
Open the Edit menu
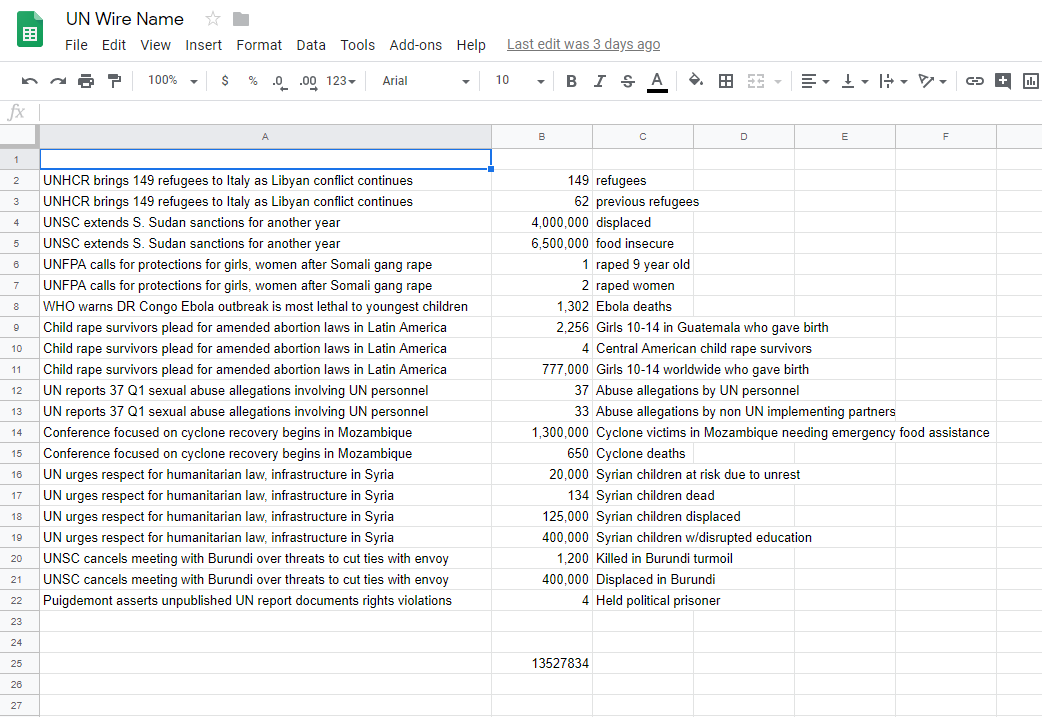pos(114,45)
